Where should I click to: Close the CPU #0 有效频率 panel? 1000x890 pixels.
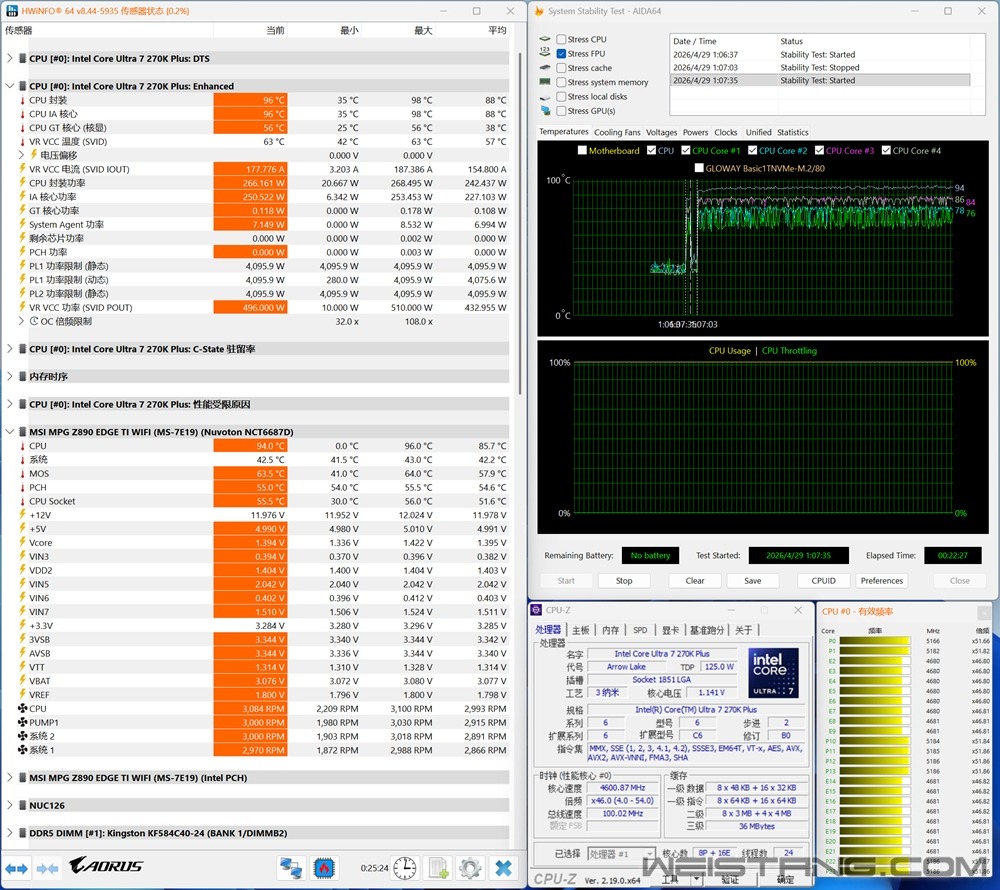[x=984, y=612]
